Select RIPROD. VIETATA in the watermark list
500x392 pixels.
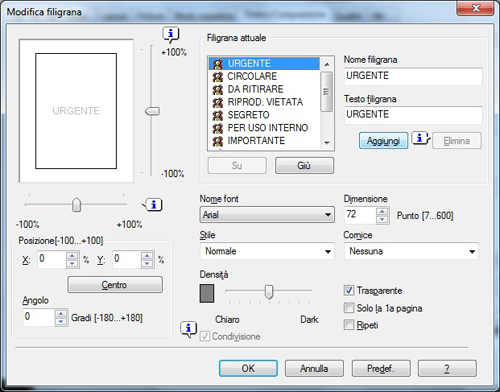(x=264, y=102)
